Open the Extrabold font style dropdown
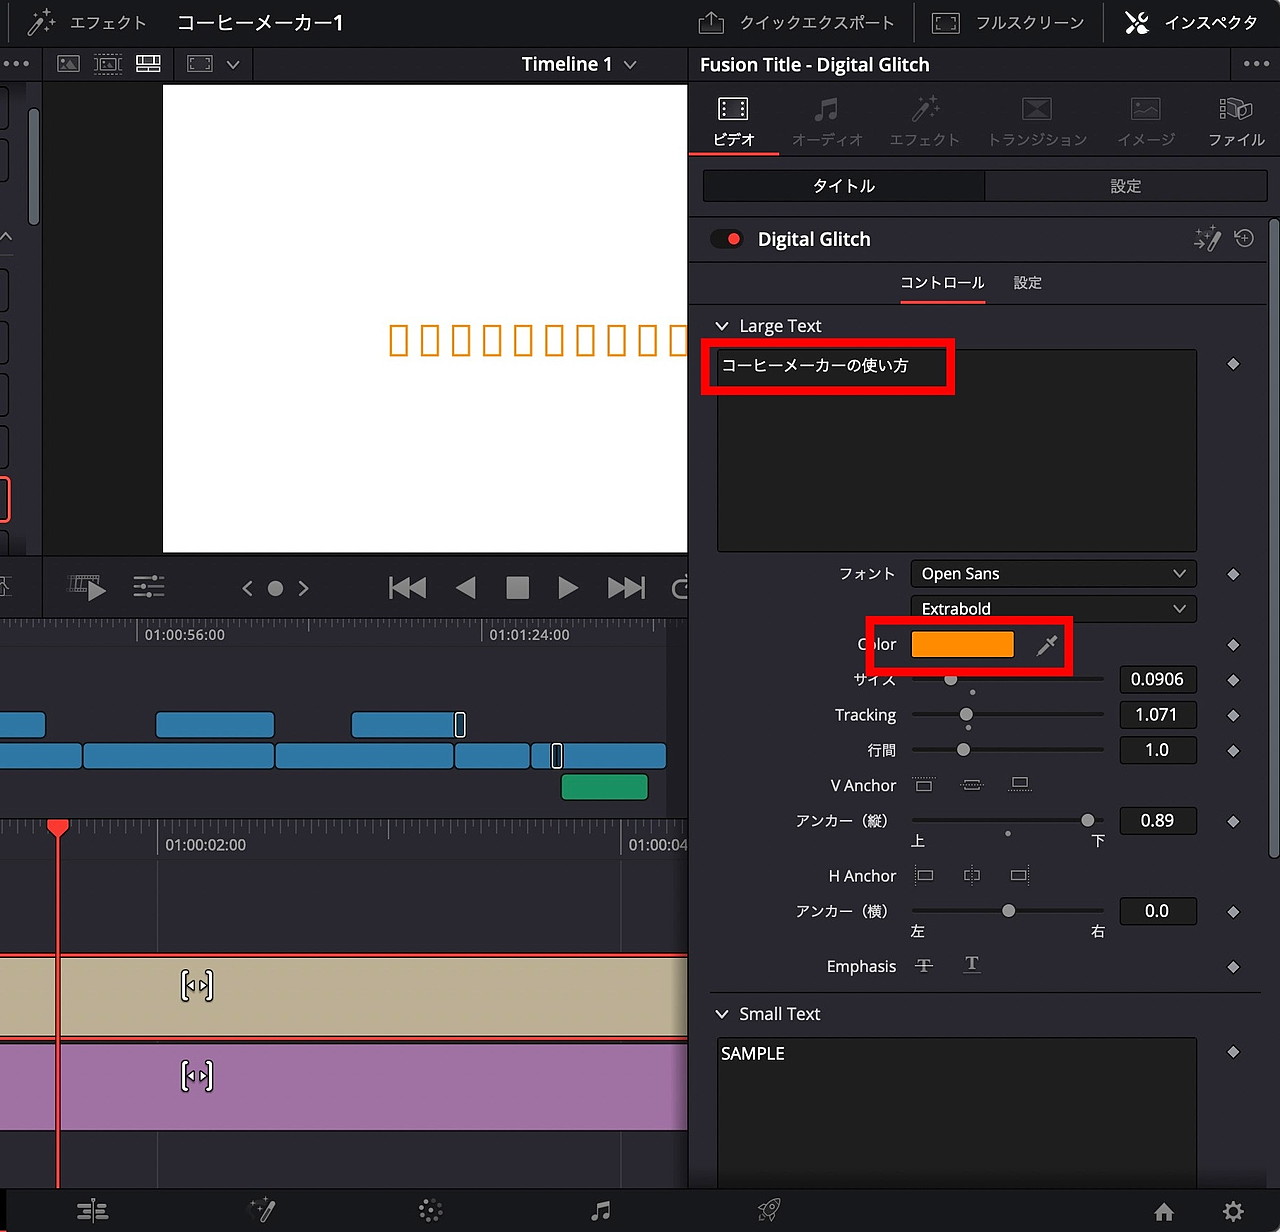1280x1232 pixels. tap(1053, 609)
